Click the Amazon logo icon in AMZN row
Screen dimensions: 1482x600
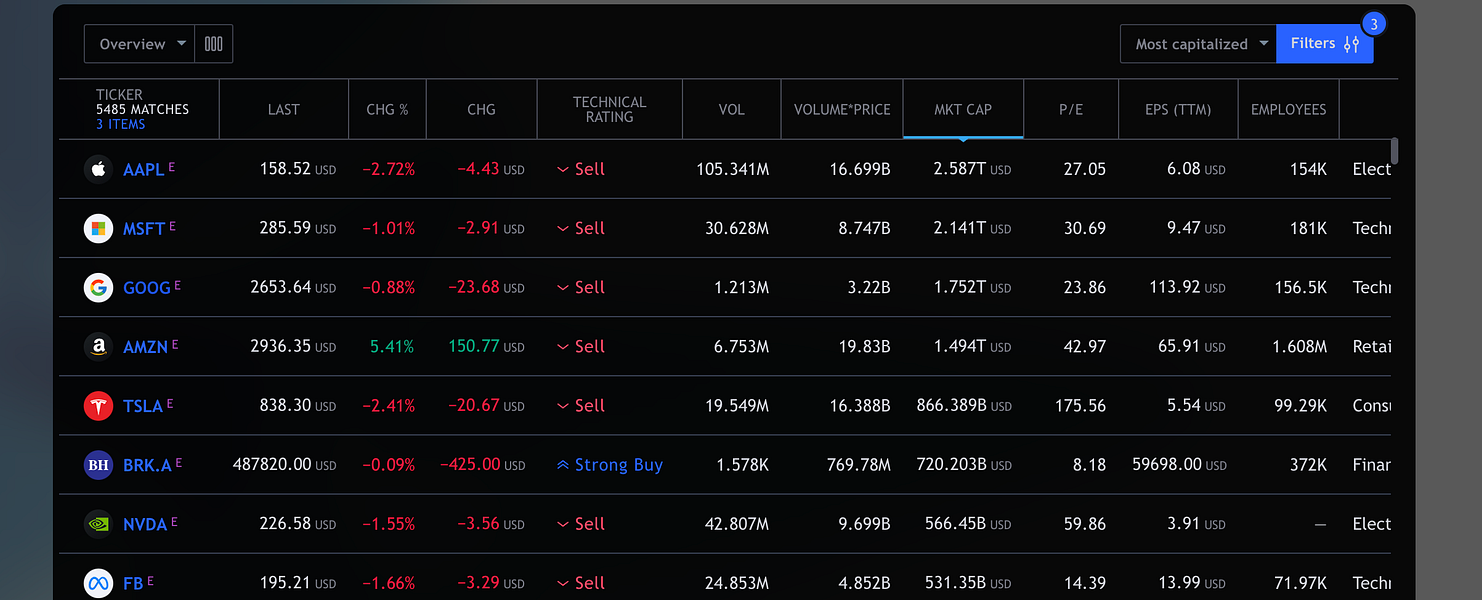98,346
